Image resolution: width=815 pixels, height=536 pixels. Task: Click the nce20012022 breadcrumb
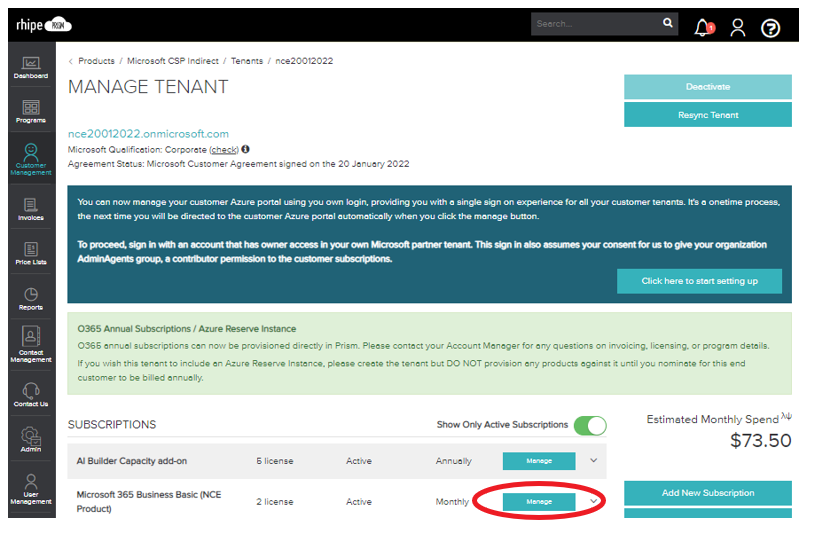coord(304,61)
